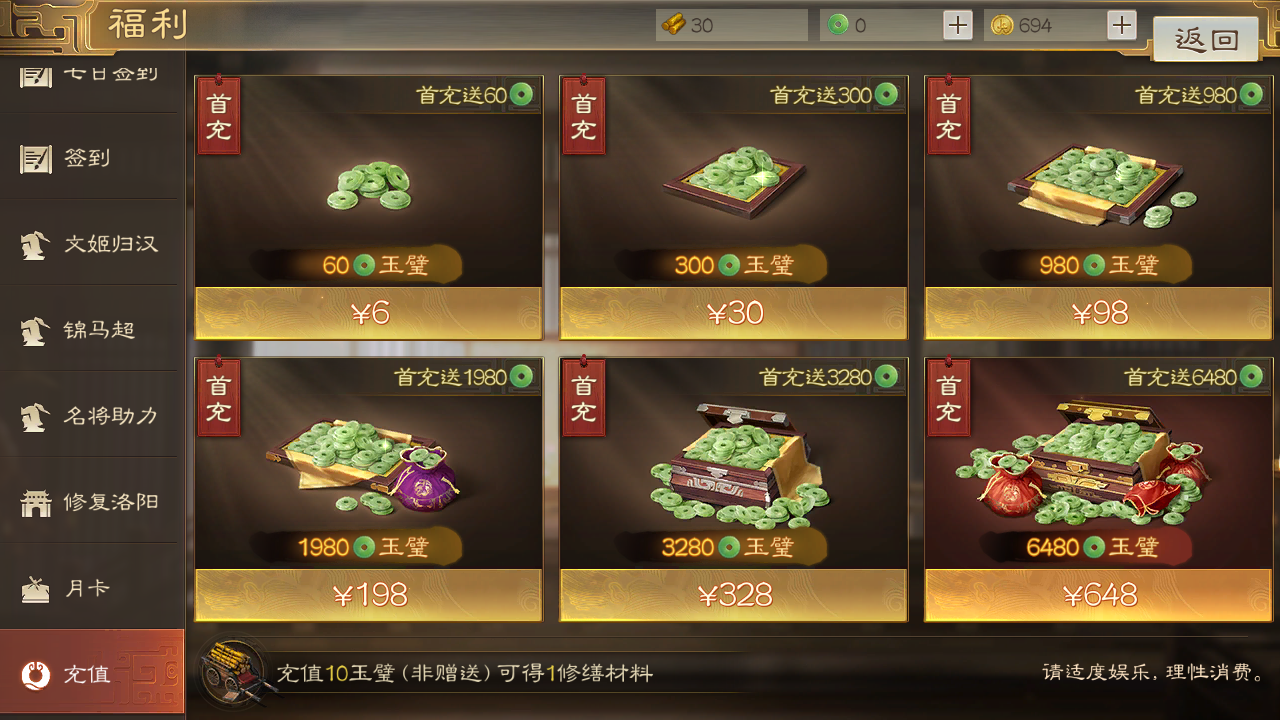The width and height of the screenshot is (1280, 720).
Task: Click the repair materials cart icon
Action: click(x=227, y=673)
